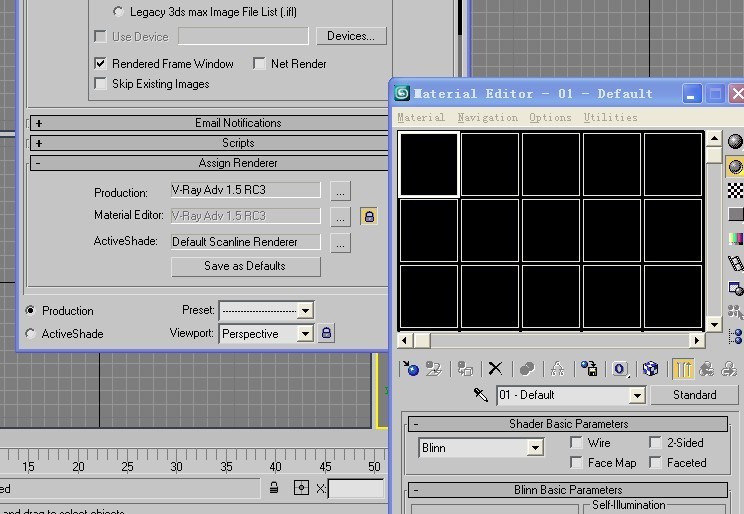
Task: Click the Get Material icon
Action: 410,369
